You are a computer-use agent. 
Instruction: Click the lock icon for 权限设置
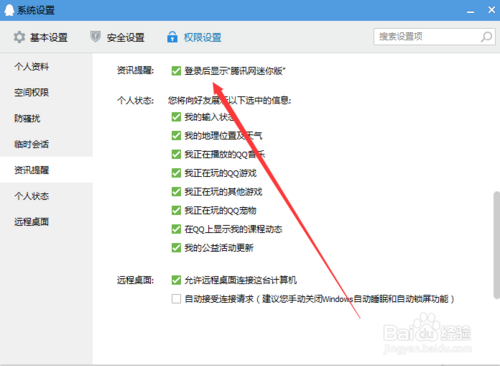click(172, 37)
